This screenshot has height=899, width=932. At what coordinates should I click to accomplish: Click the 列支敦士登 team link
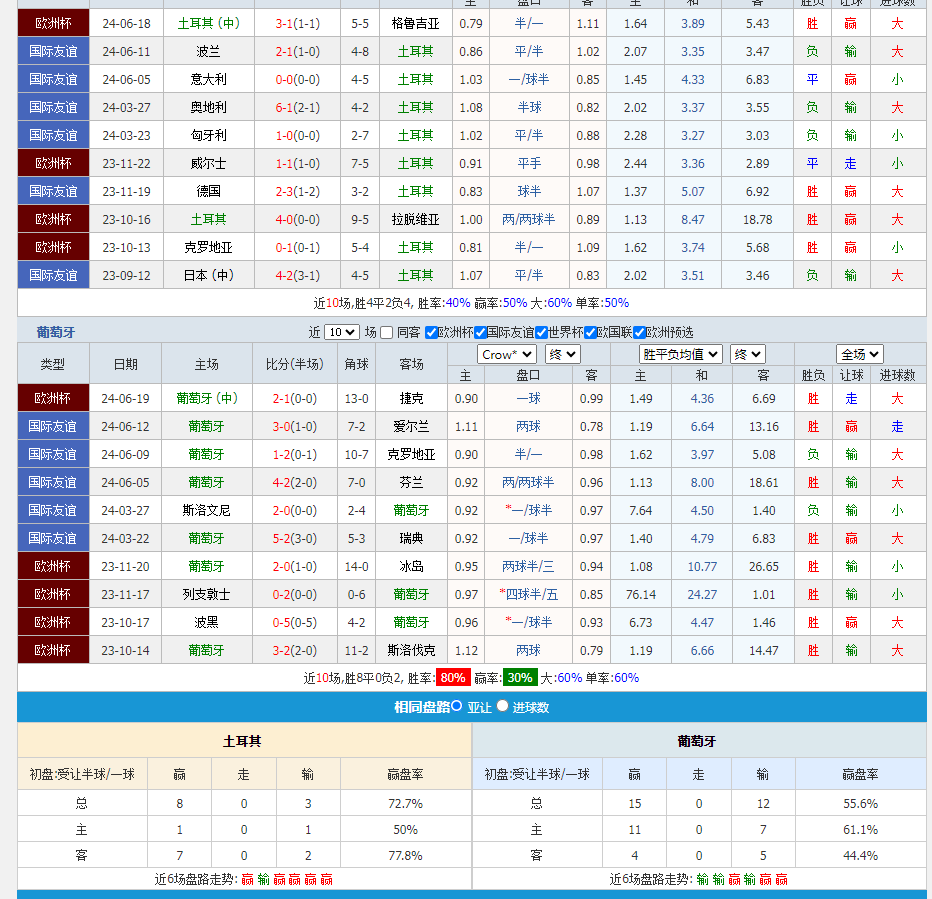click(208, 594)
